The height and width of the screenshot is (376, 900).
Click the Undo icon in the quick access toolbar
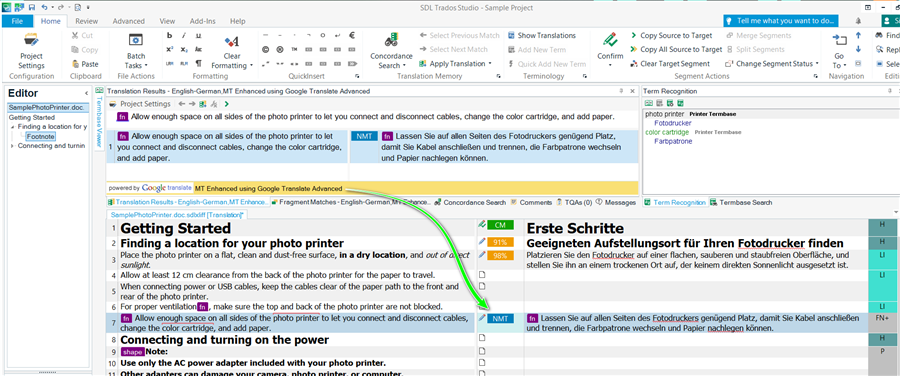pos(45,7)
